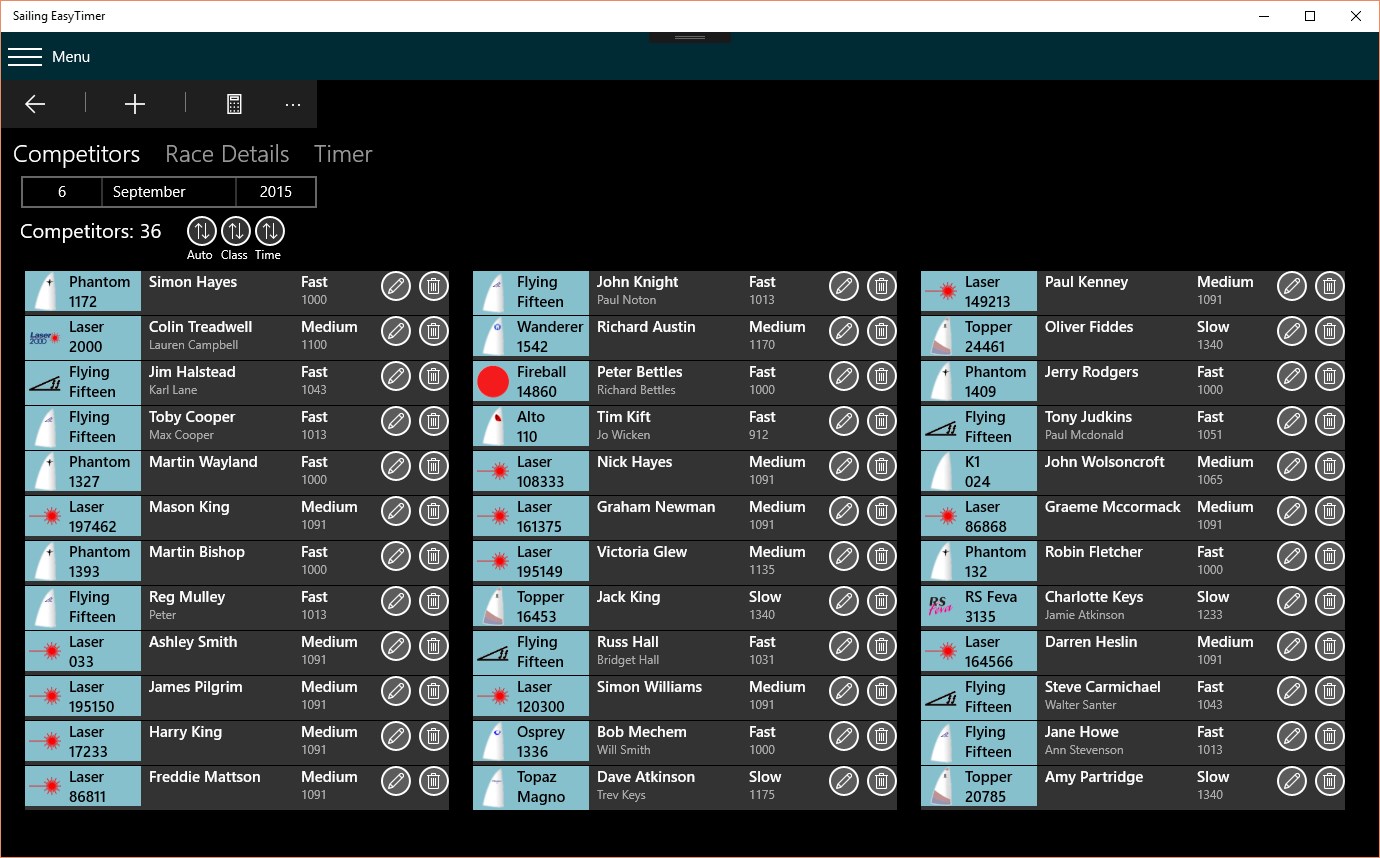Screen dimensions: 1380x858
Task: Open the Menu with the hamburger icon
Action: [25, 56]
